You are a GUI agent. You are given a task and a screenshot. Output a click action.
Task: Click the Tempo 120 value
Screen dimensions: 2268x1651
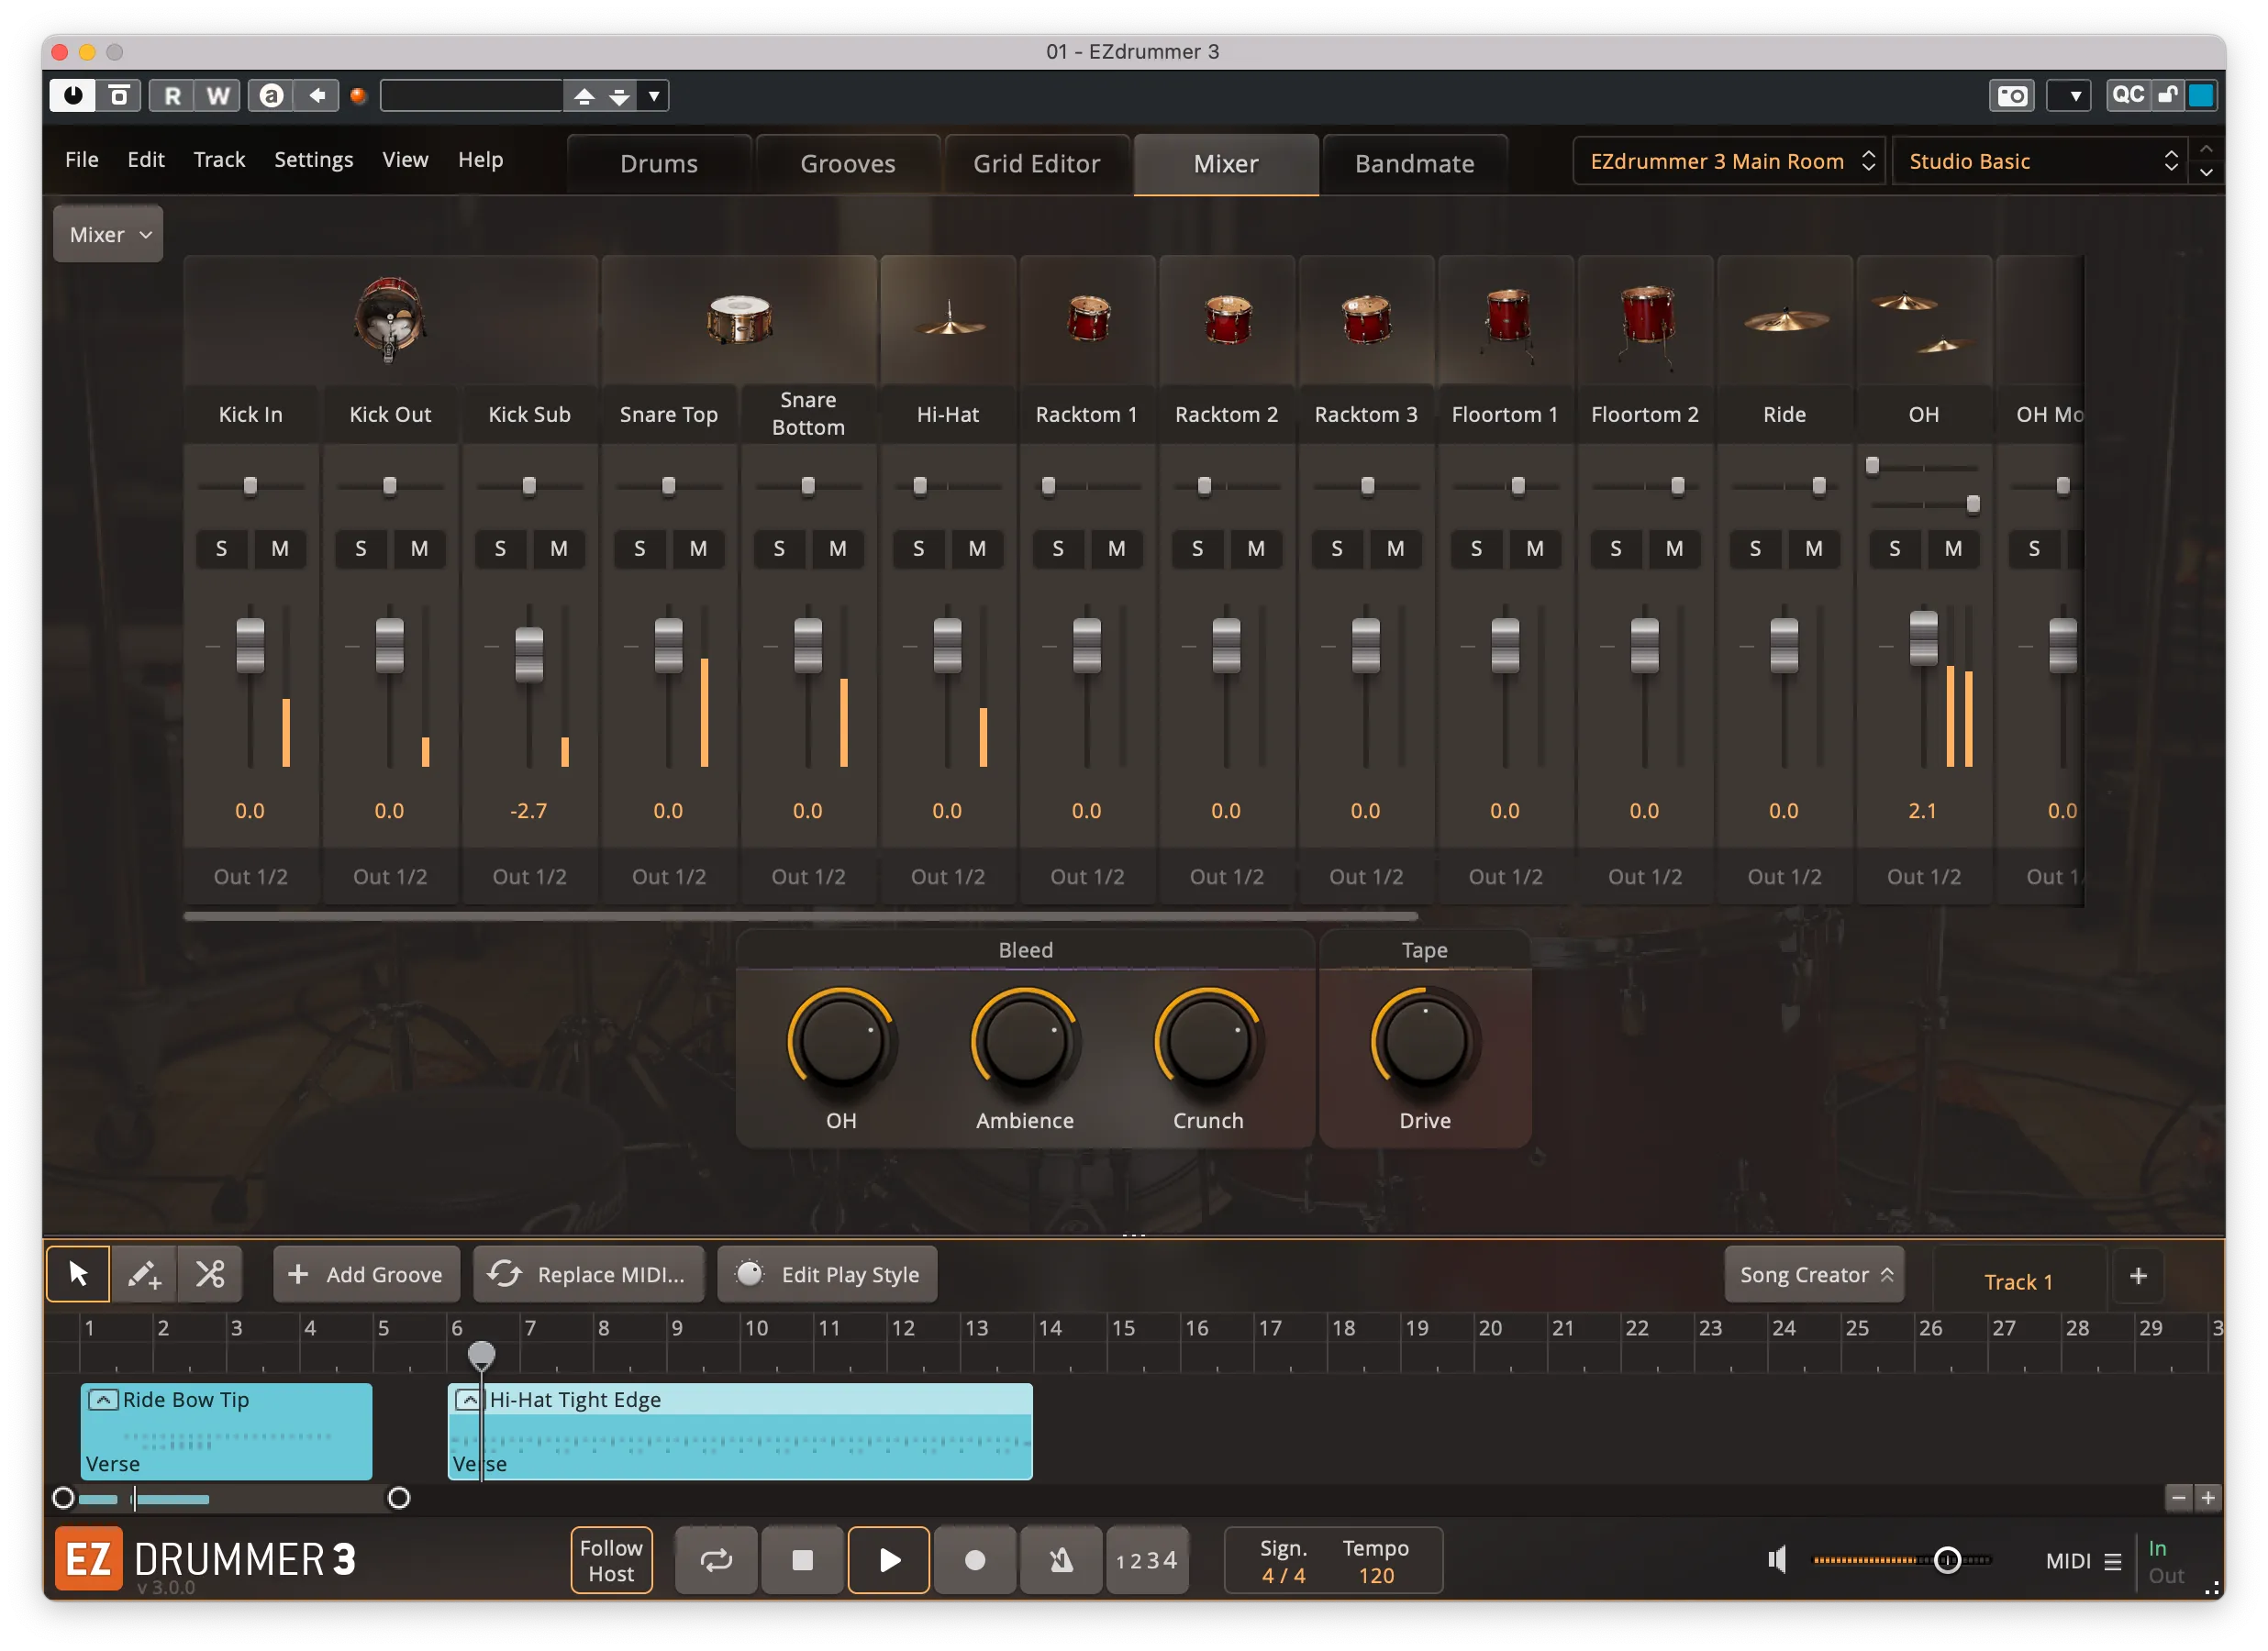tap(1376, 1575)
